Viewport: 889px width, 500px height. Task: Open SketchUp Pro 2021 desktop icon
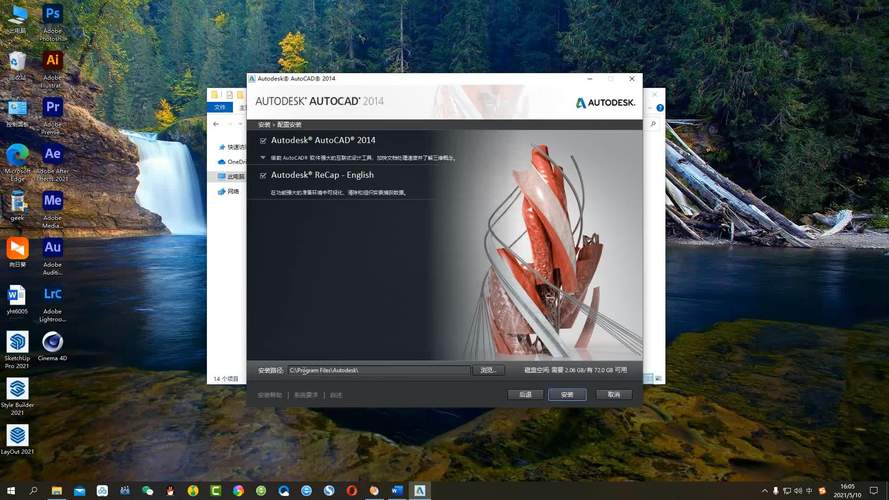pos(17,342)
